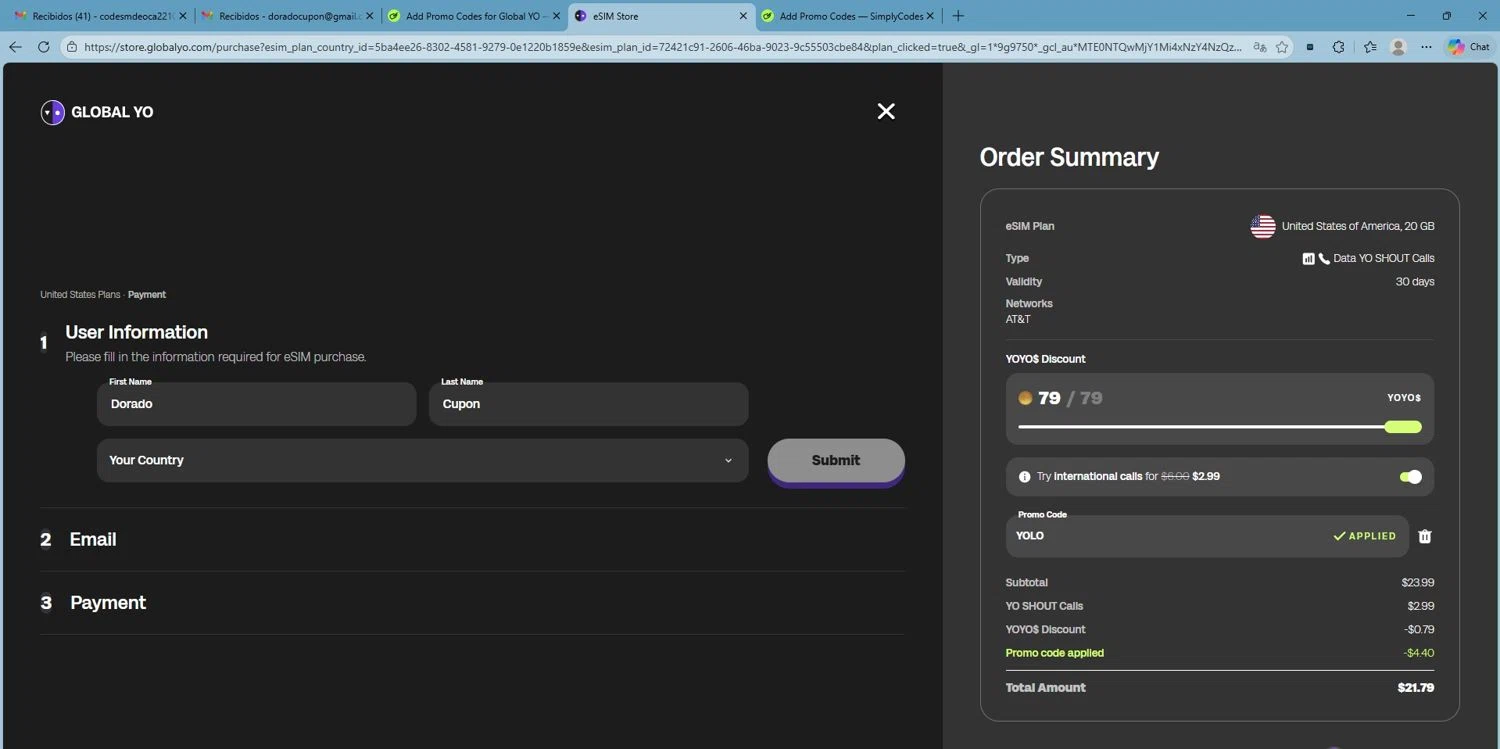
Task: Delete the YOLO promo code with trash icon
Action: pos(1425,536)
